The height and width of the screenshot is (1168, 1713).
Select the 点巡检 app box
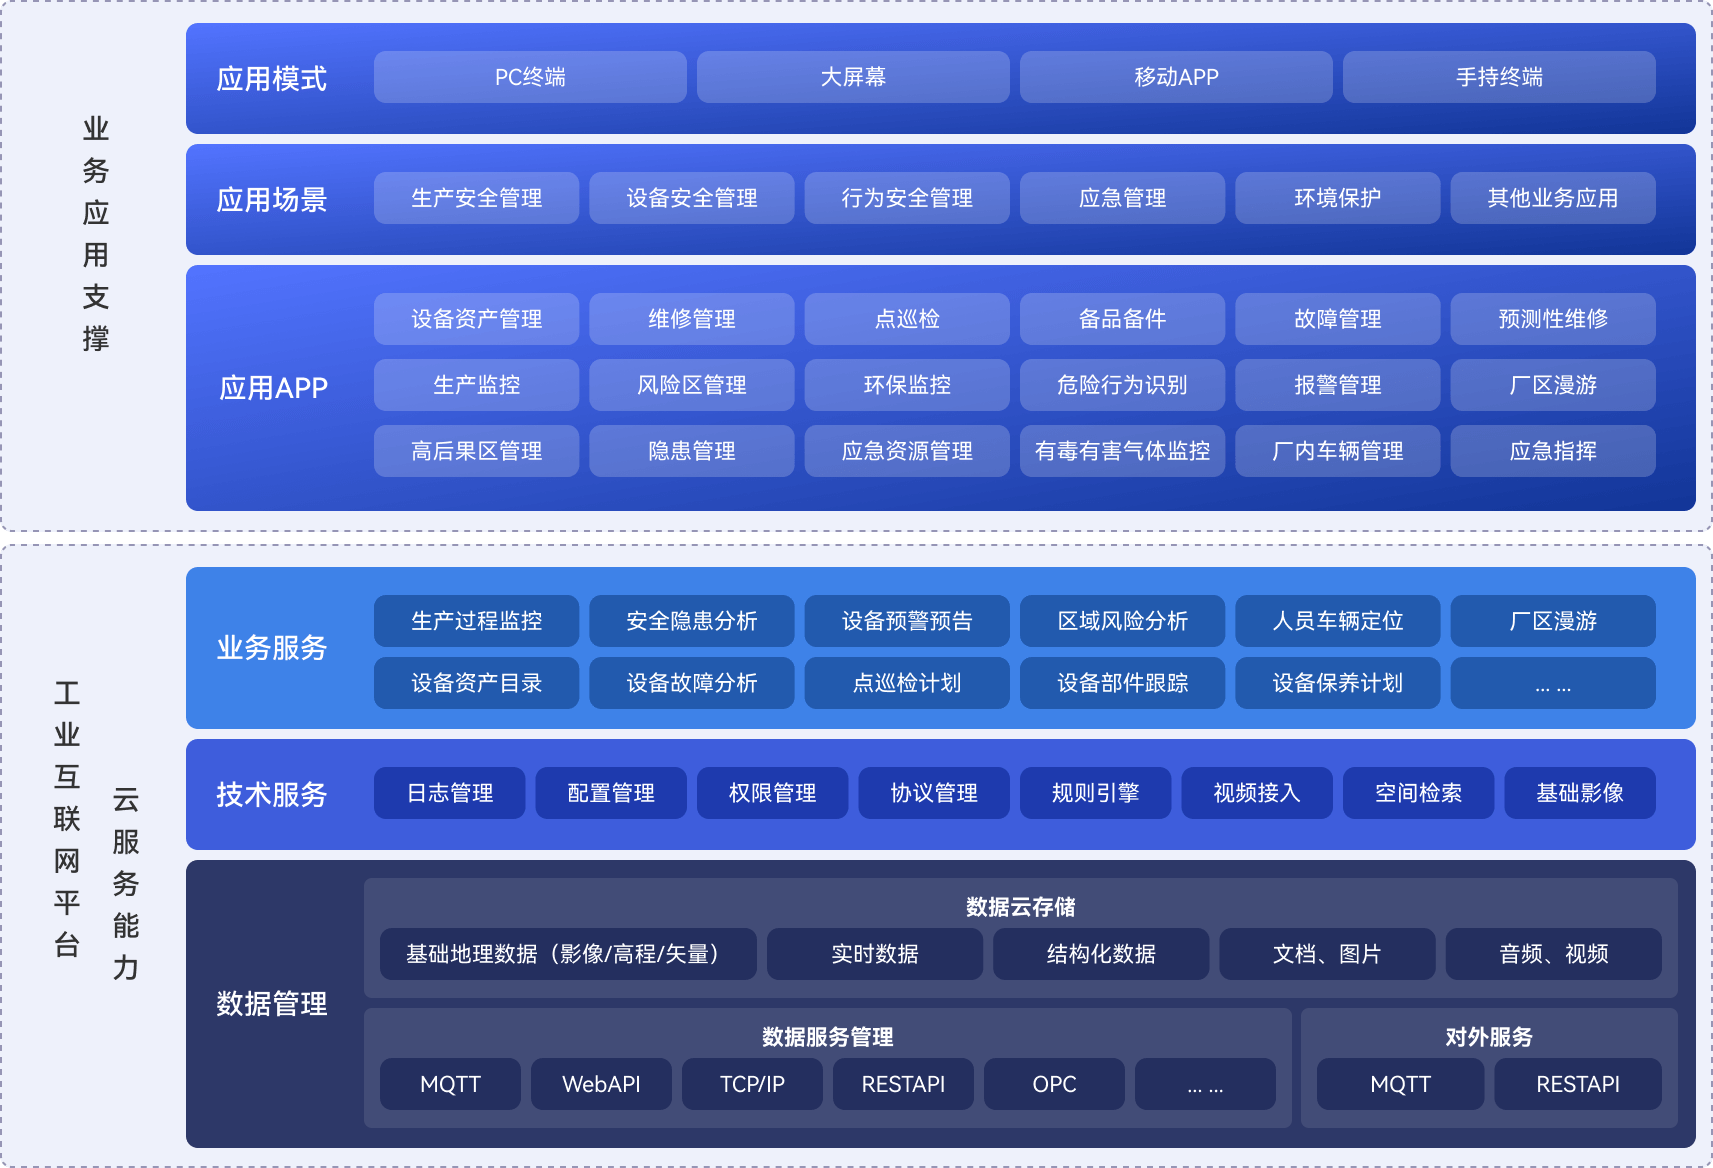(x=907, y=319)
